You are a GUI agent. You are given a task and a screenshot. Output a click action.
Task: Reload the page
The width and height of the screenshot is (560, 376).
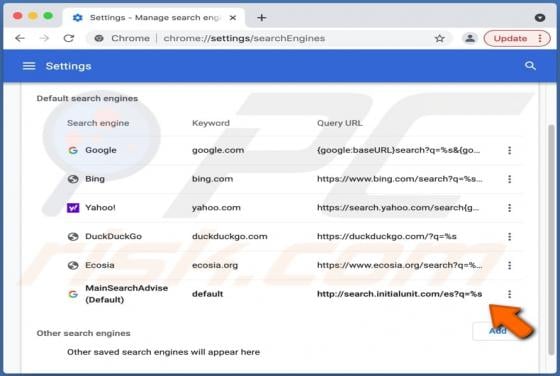(x=69, y=38)
